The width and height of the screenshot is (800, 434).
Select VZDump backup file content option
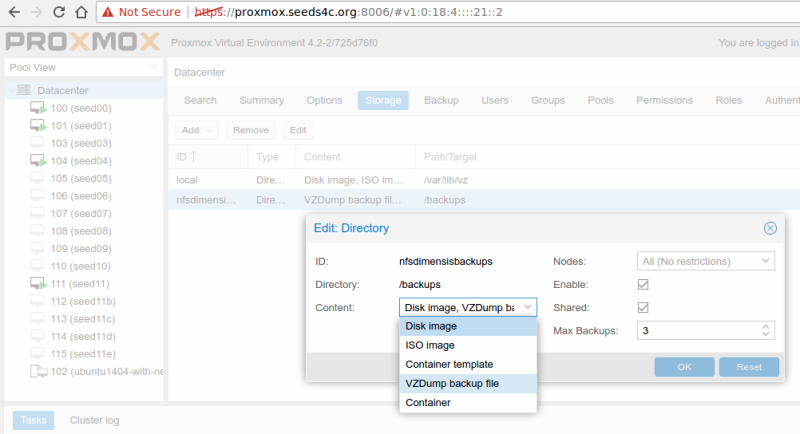(x=452, y=383)
